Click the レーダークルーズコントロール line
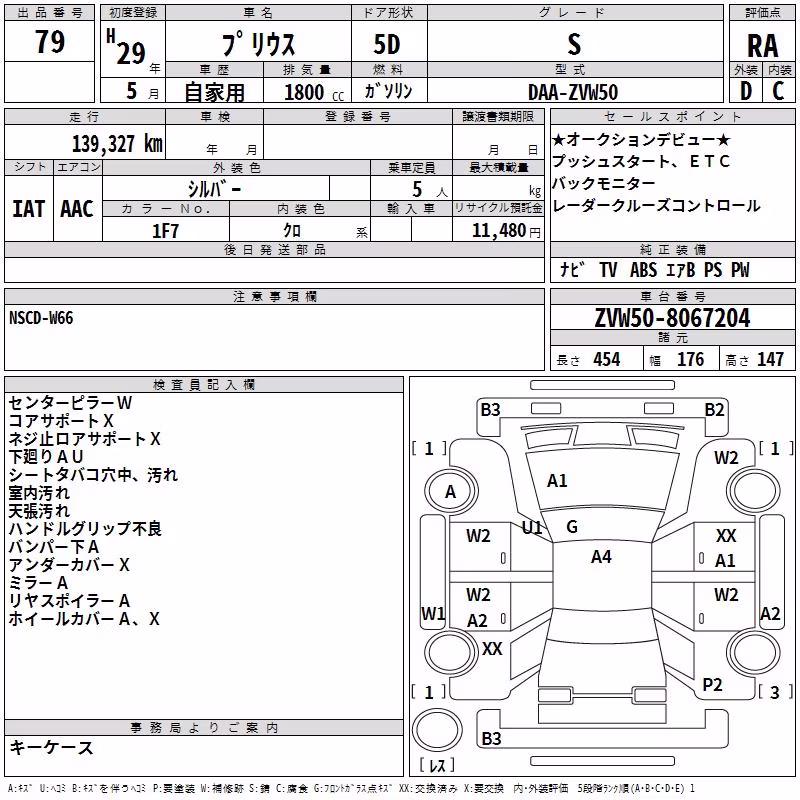 click(x=656, y=206)
